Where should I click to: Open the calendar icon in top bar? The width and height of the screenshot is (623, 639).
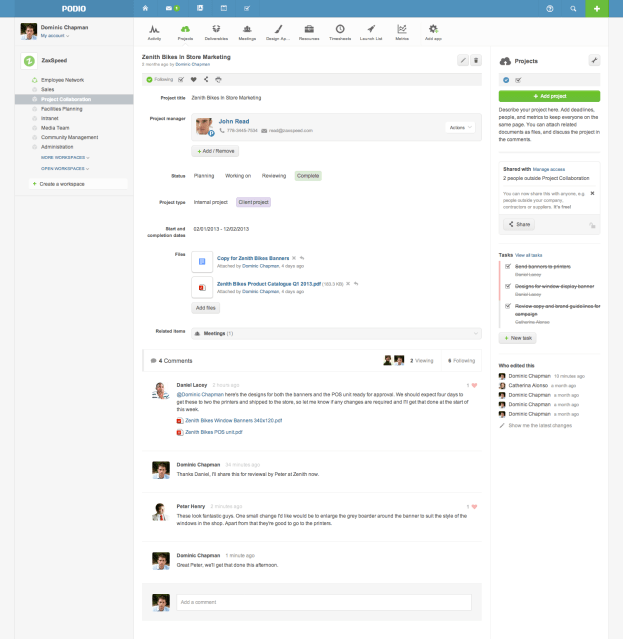tap(224, 8)
